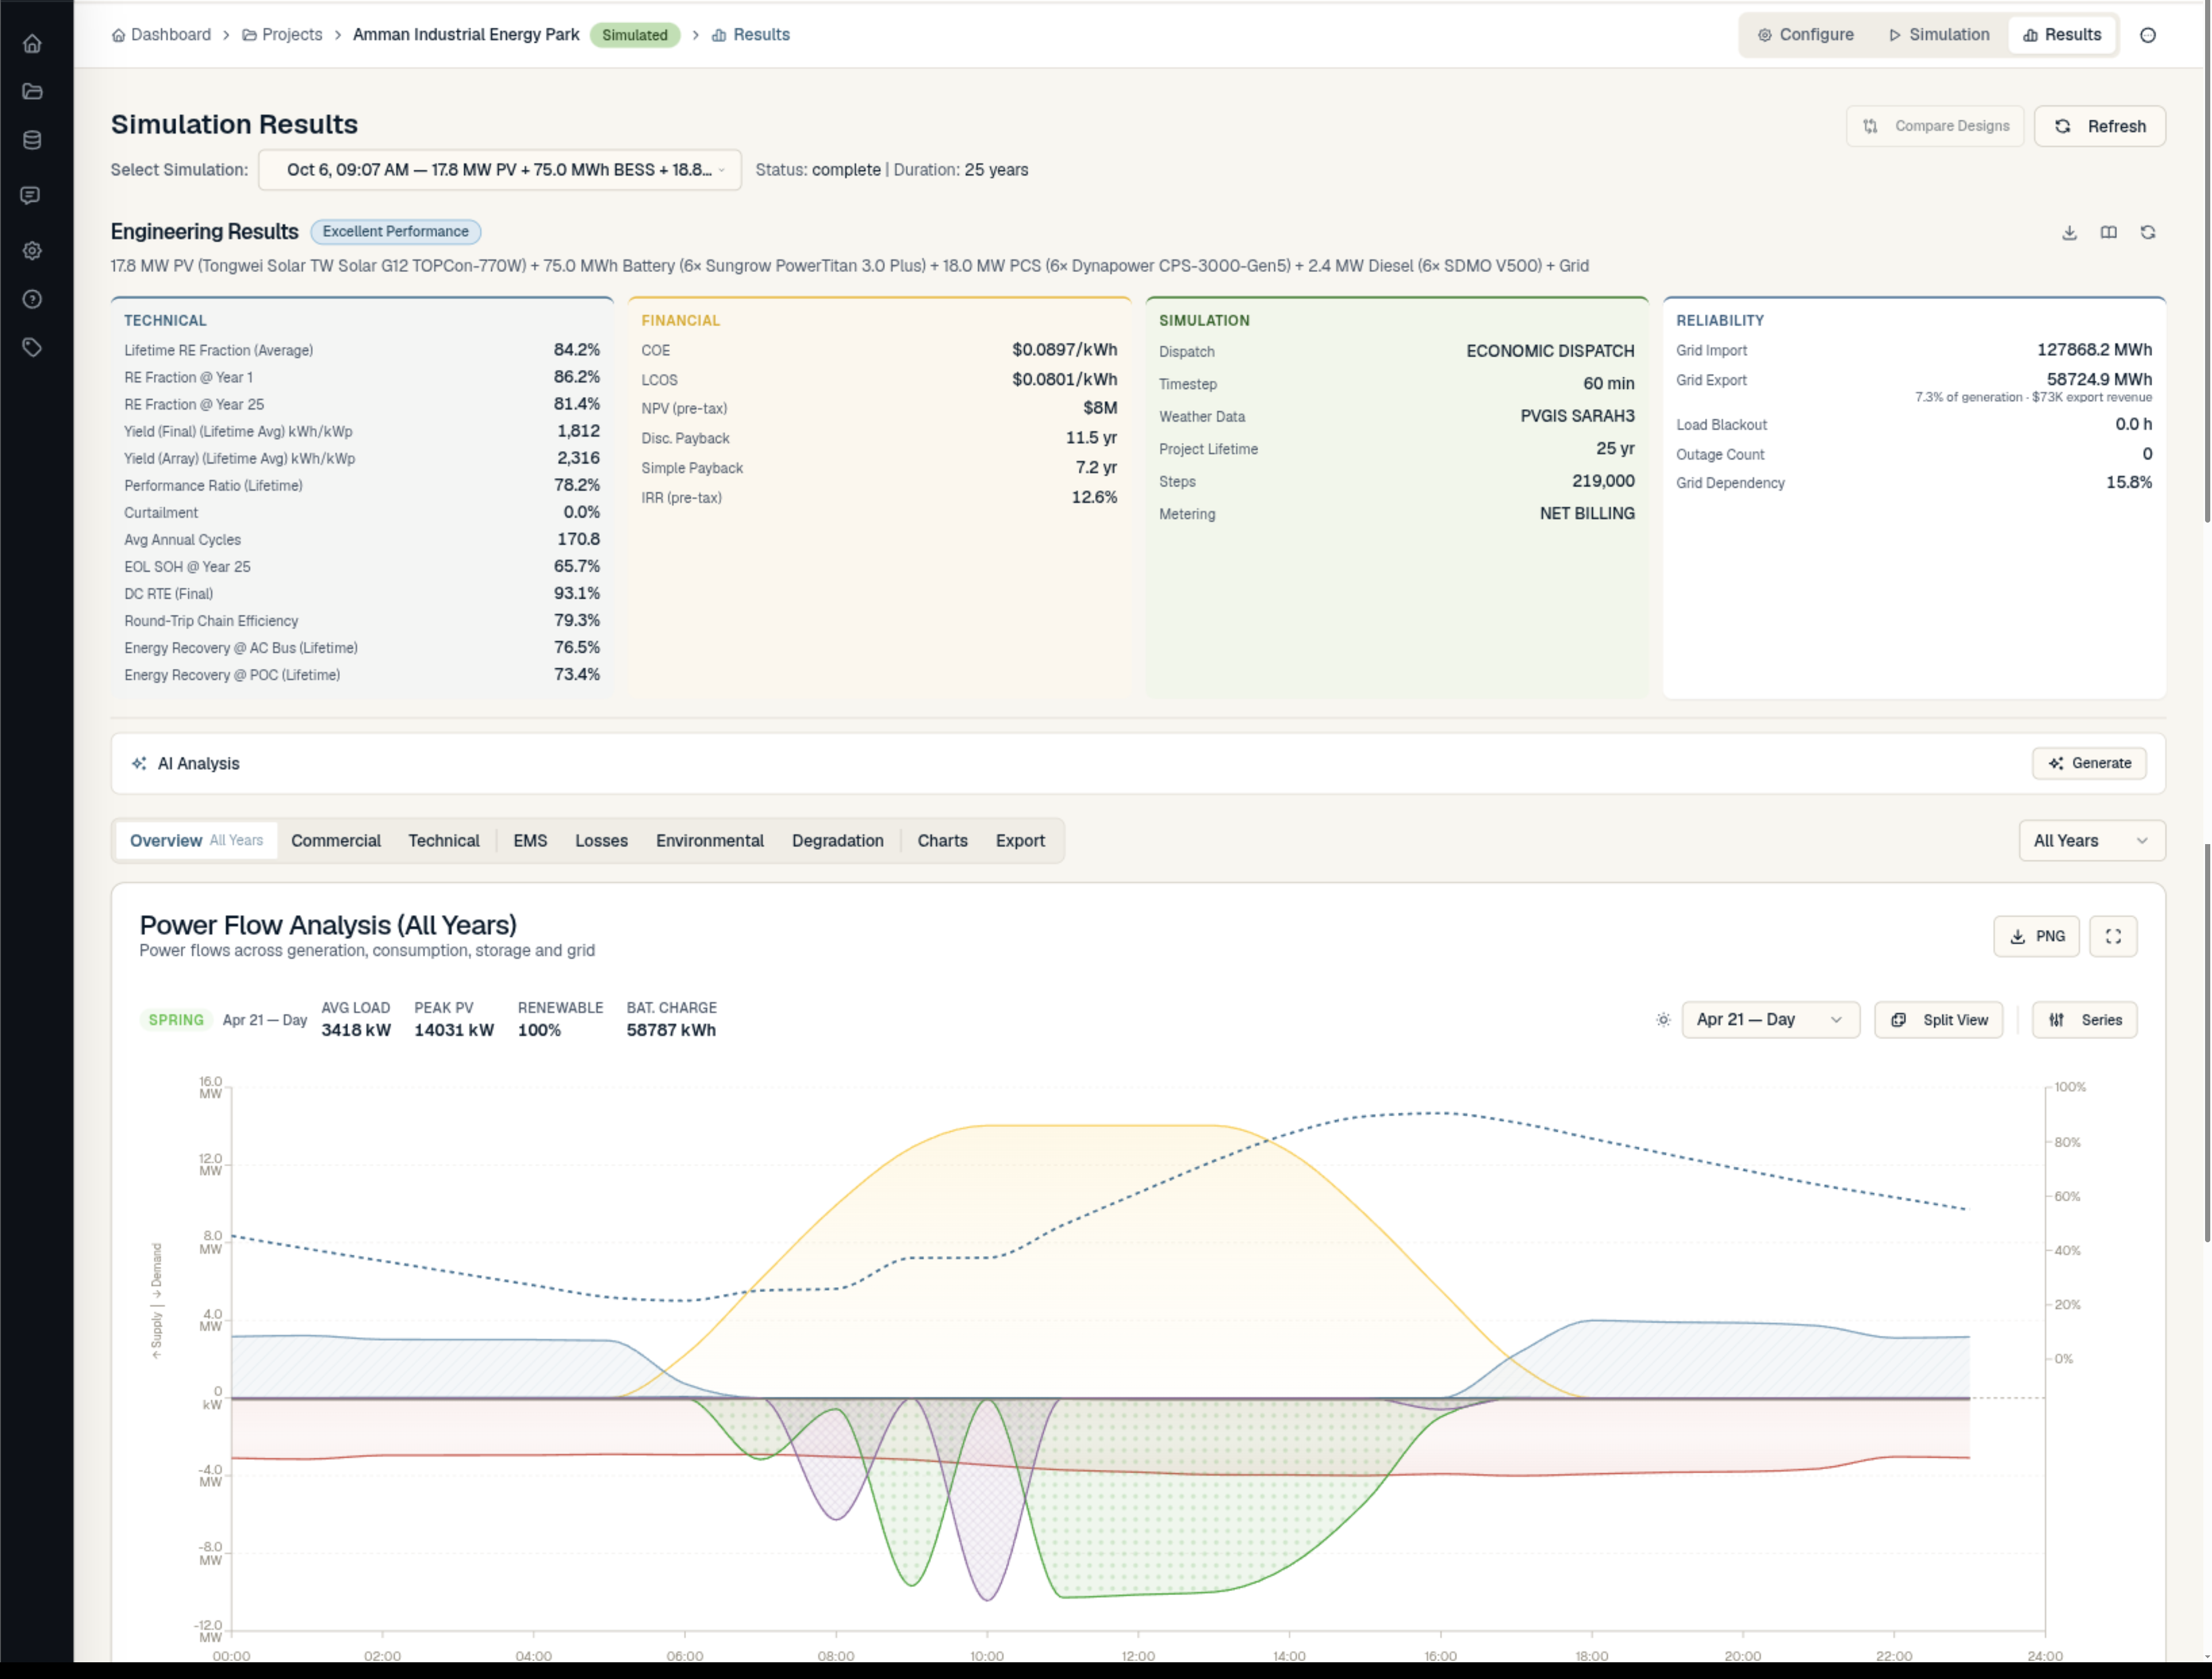2212x1679 pixels.
Task: Open the Series chart options
Action: click(x=2084, y=1020)
